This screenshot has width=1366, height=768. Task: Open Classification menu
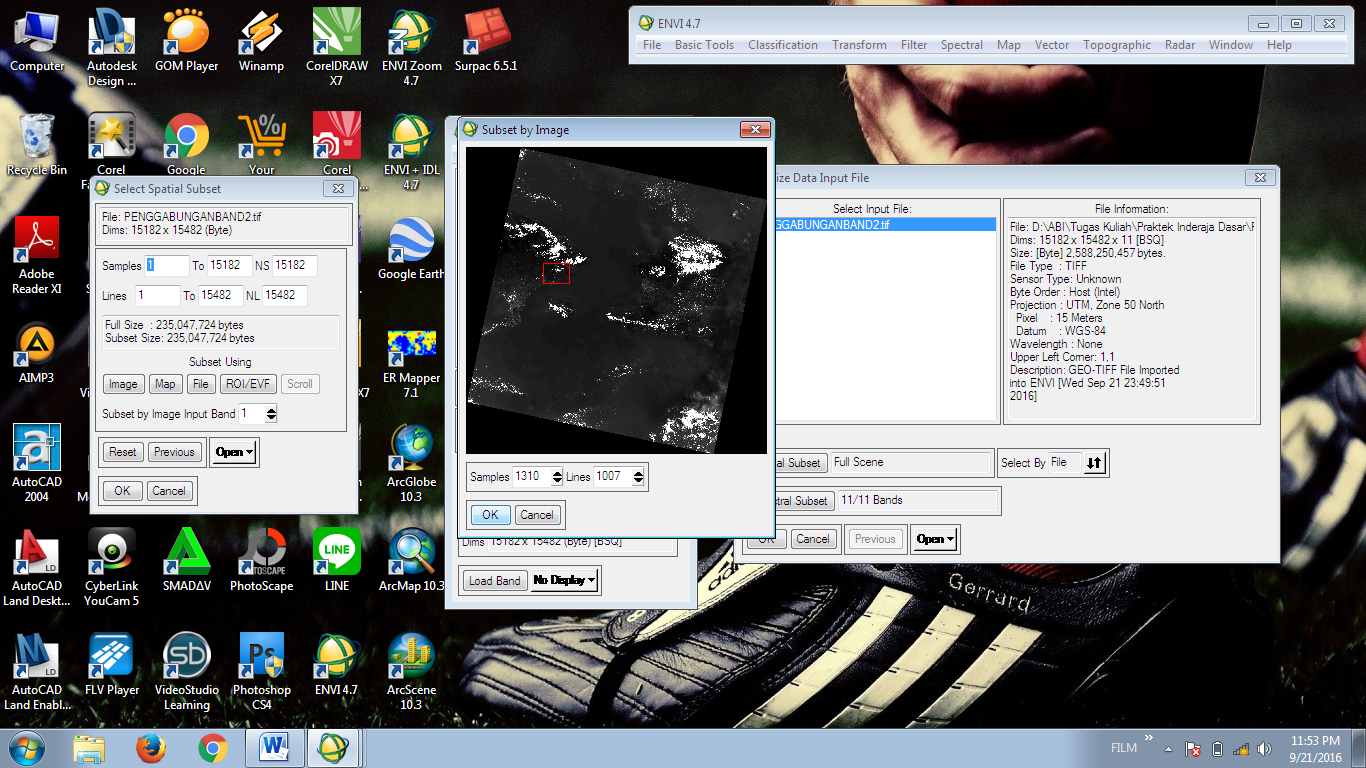[x=783, y=45]
